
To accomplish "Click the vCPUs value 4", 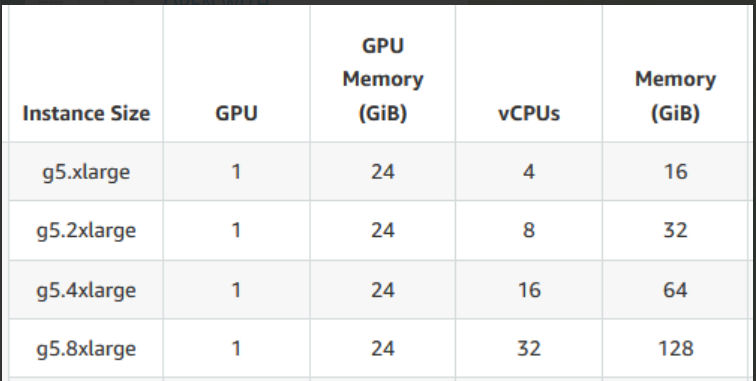I will point(529,172).
